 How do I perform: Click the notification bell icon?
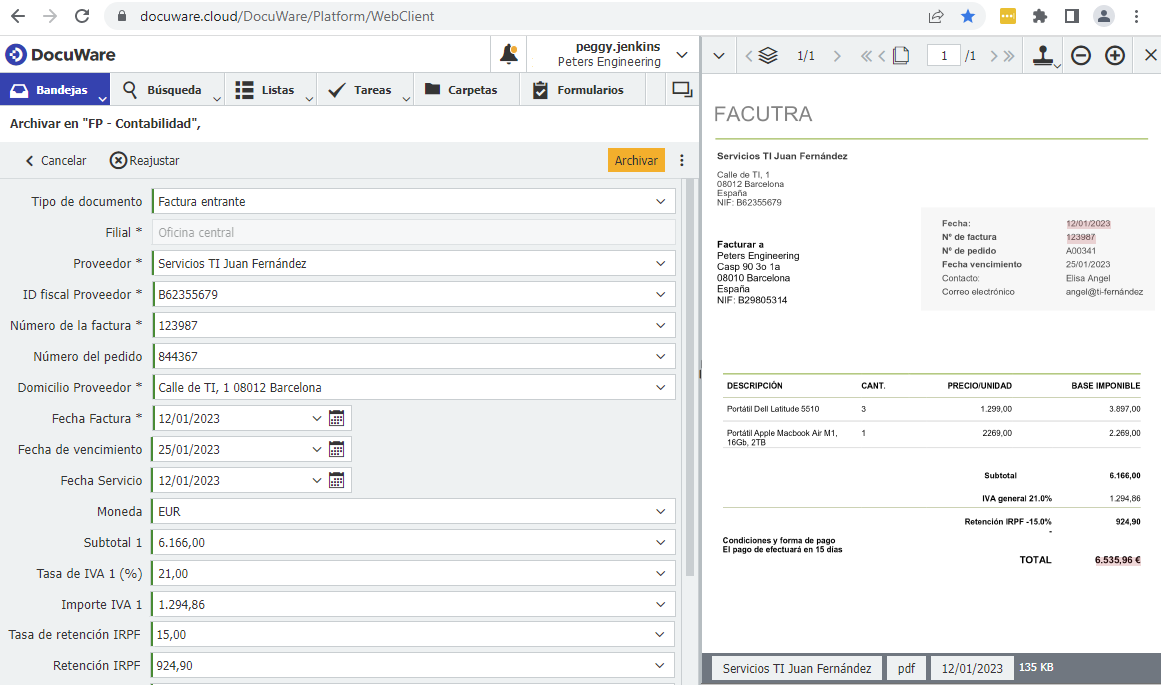pos(509,54)
